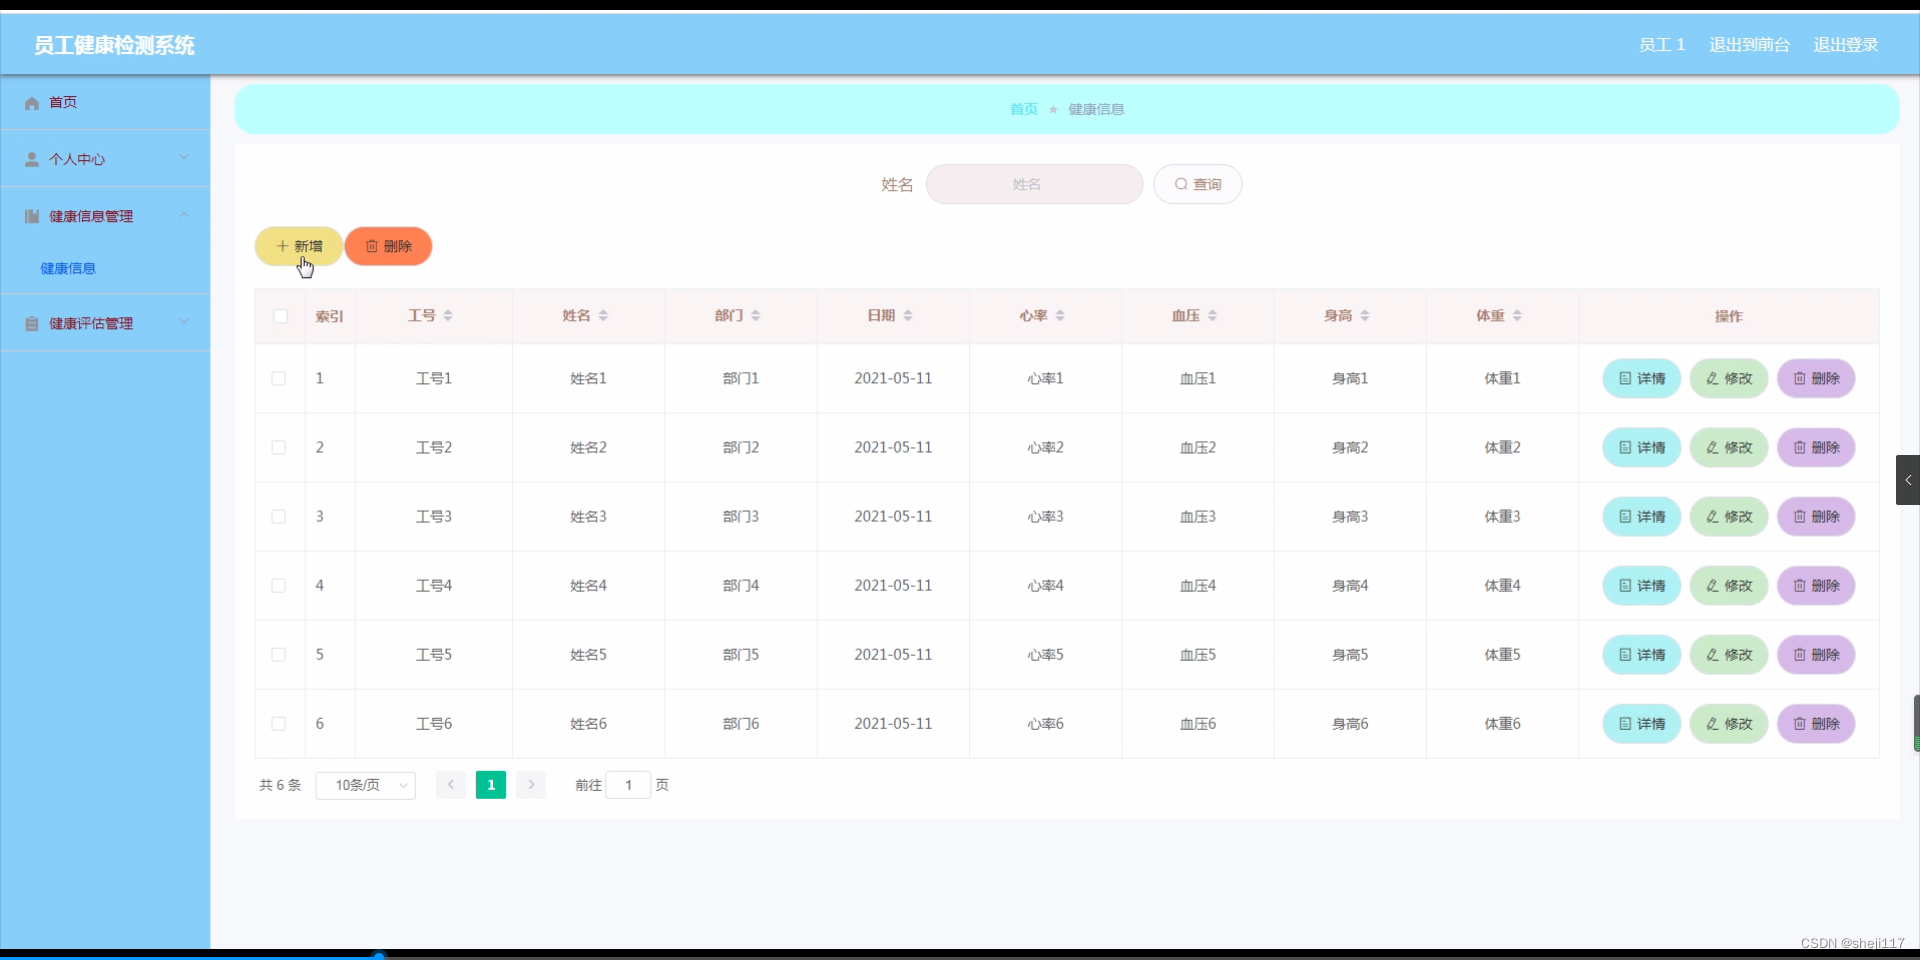
Task: Click the 健康信息管理 chart icon
Action: click(30, 216)
